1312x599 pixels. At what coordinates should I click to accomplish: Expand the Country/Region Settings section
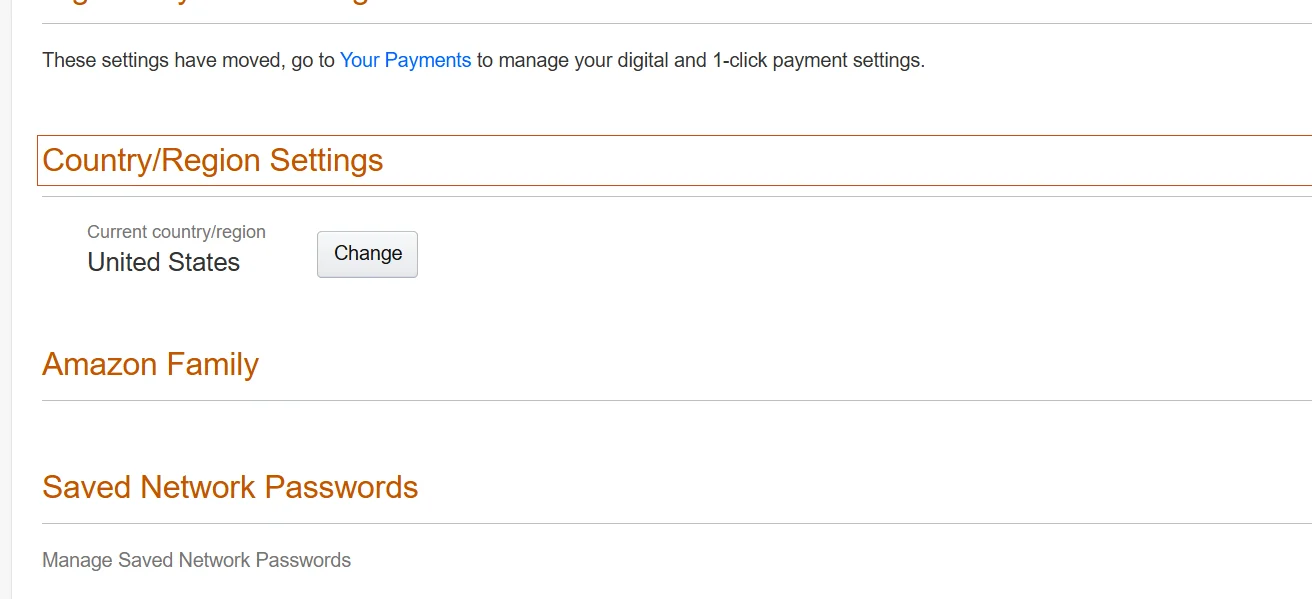(x=213, y=161)
